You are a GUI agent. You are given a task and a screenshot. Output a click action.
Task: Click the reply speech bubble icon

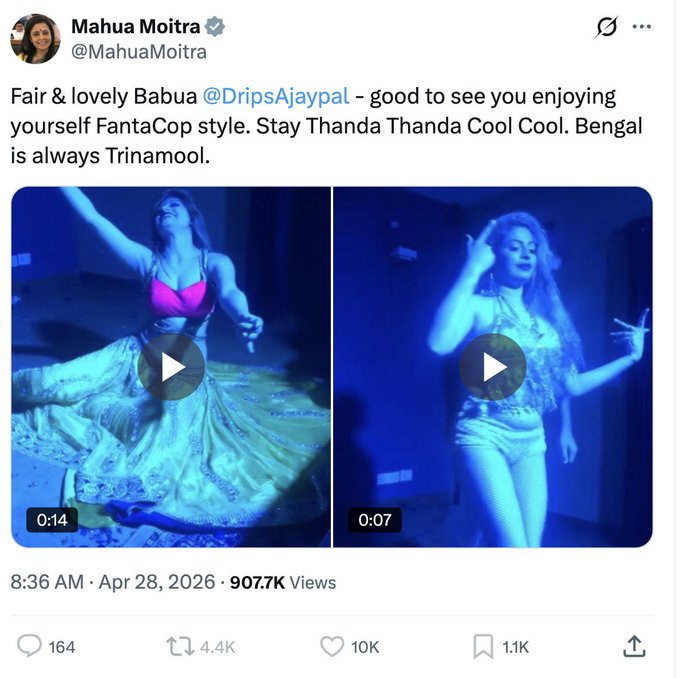pyautogui.click(x=30, y=647)
